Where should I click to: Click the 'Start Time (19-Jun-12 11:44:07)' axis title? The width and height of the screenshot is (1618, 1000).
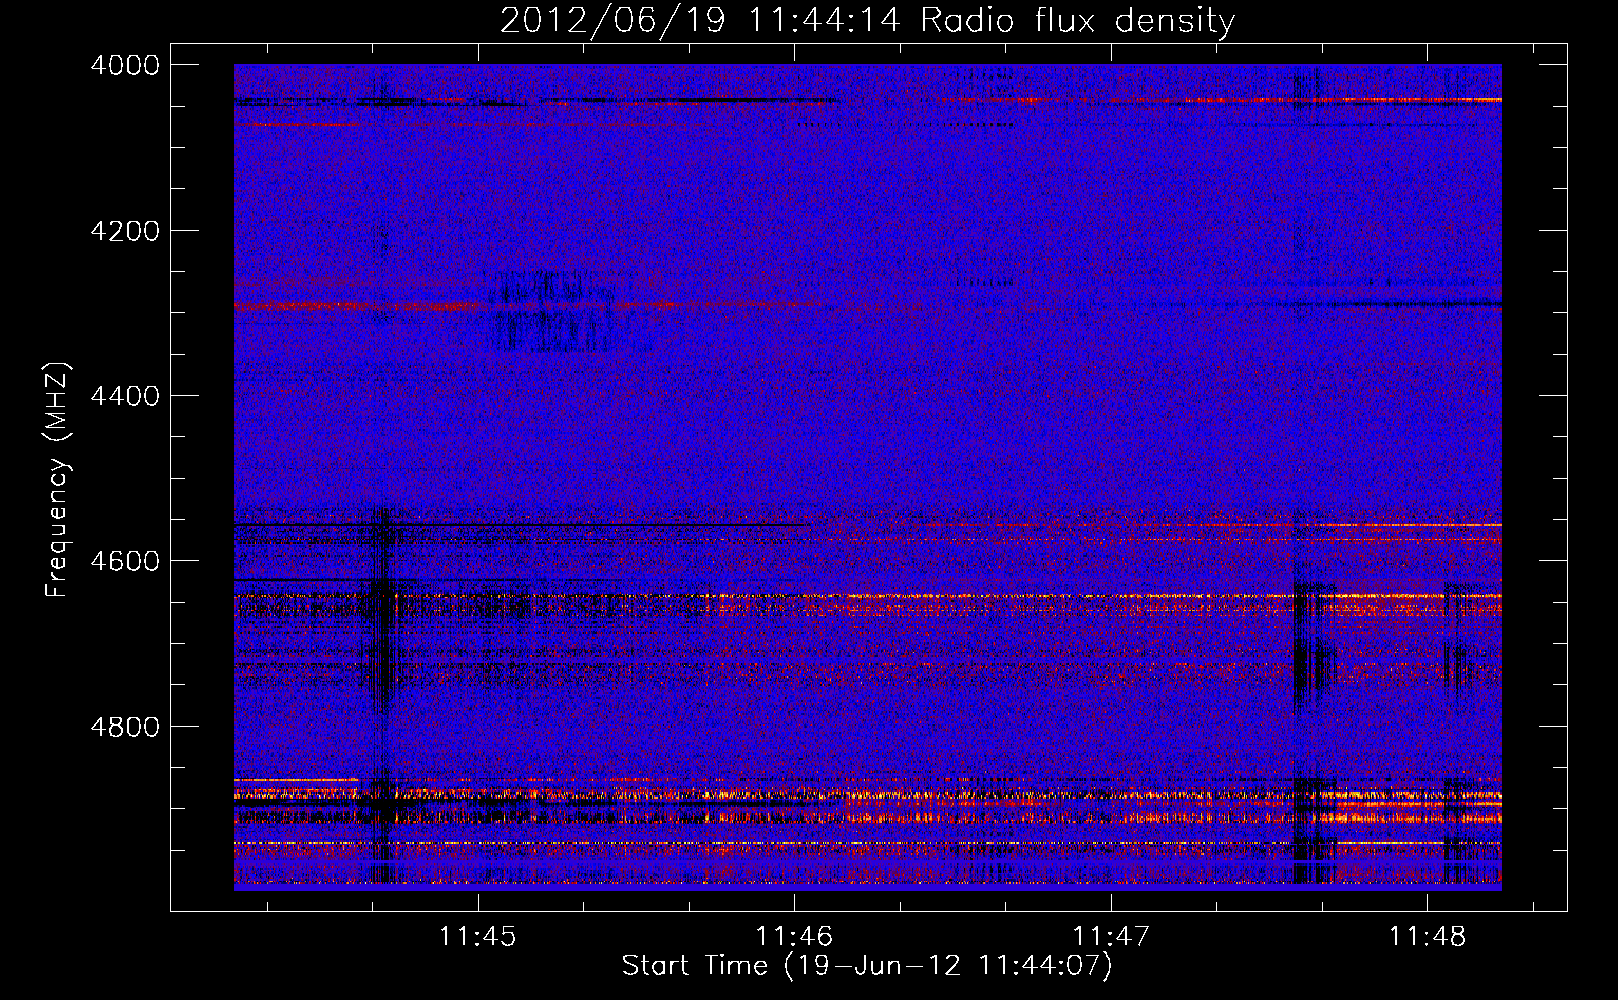[x=867, y=966]
